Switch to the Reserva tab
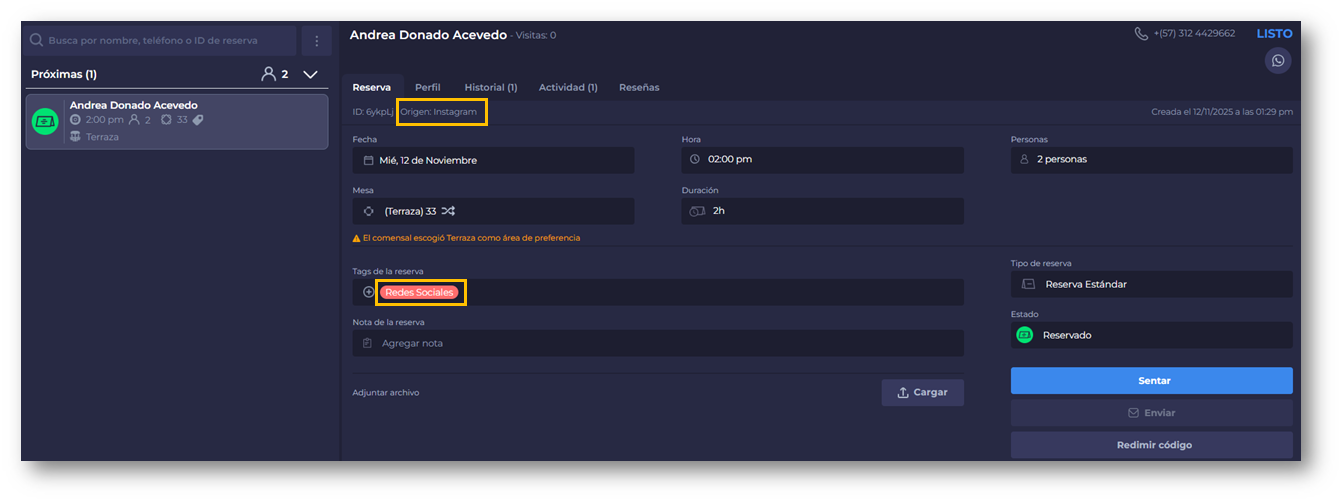The height and width of the screenshot is (503, 1343). click(372, 87)
